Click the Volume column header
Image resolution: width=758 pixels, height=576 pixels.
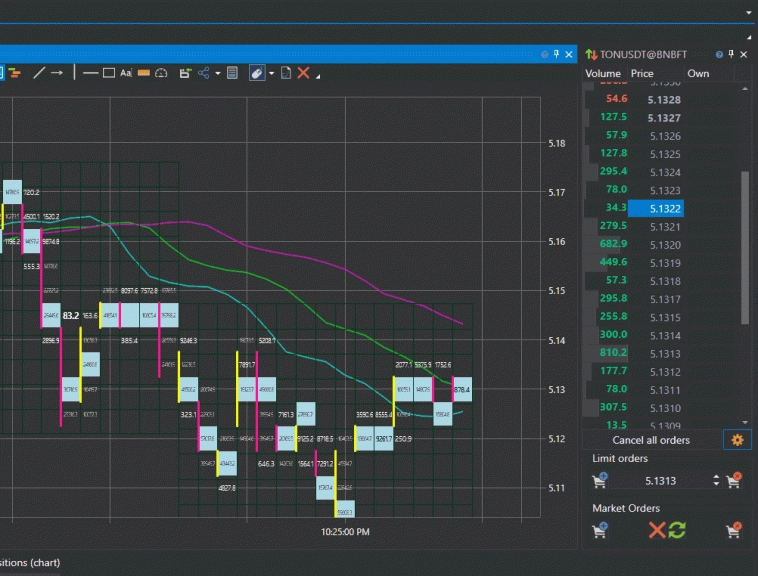click(603, 73)
